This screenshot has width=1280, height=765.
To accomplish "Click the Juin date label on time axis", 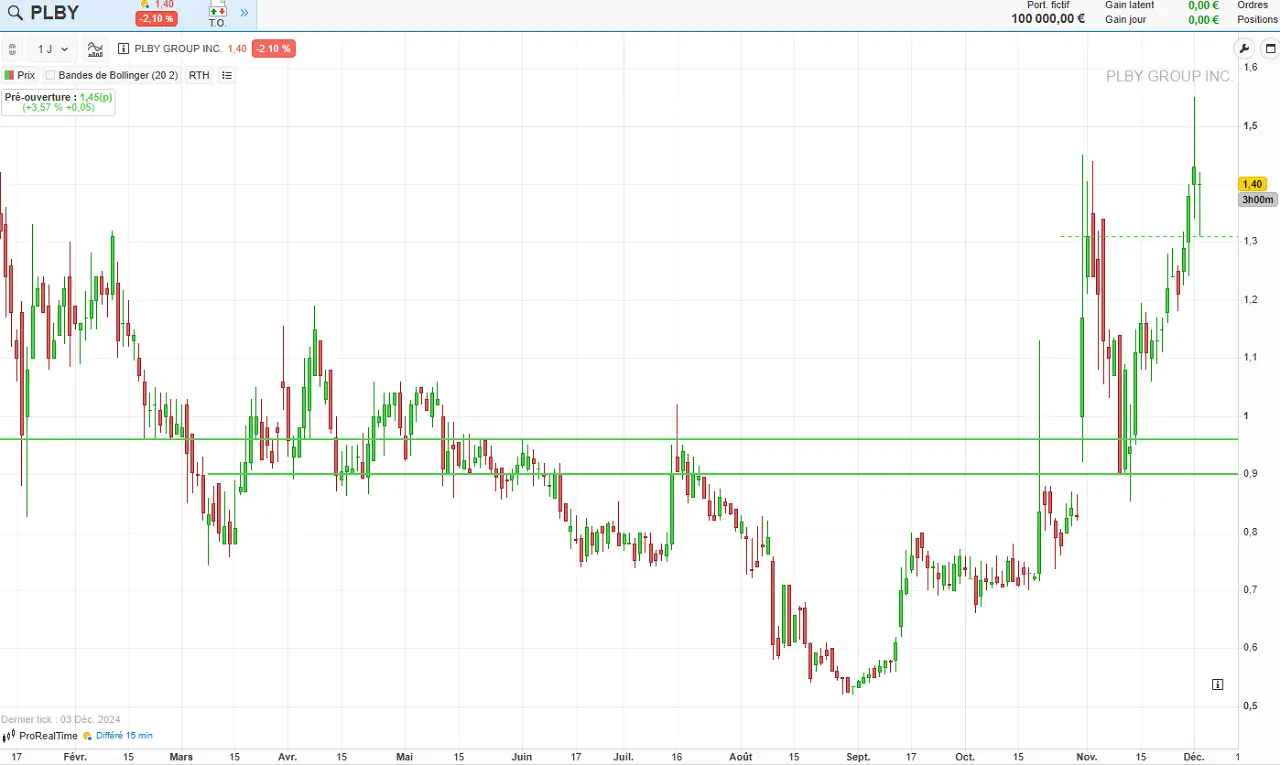I will coord(522,757).
